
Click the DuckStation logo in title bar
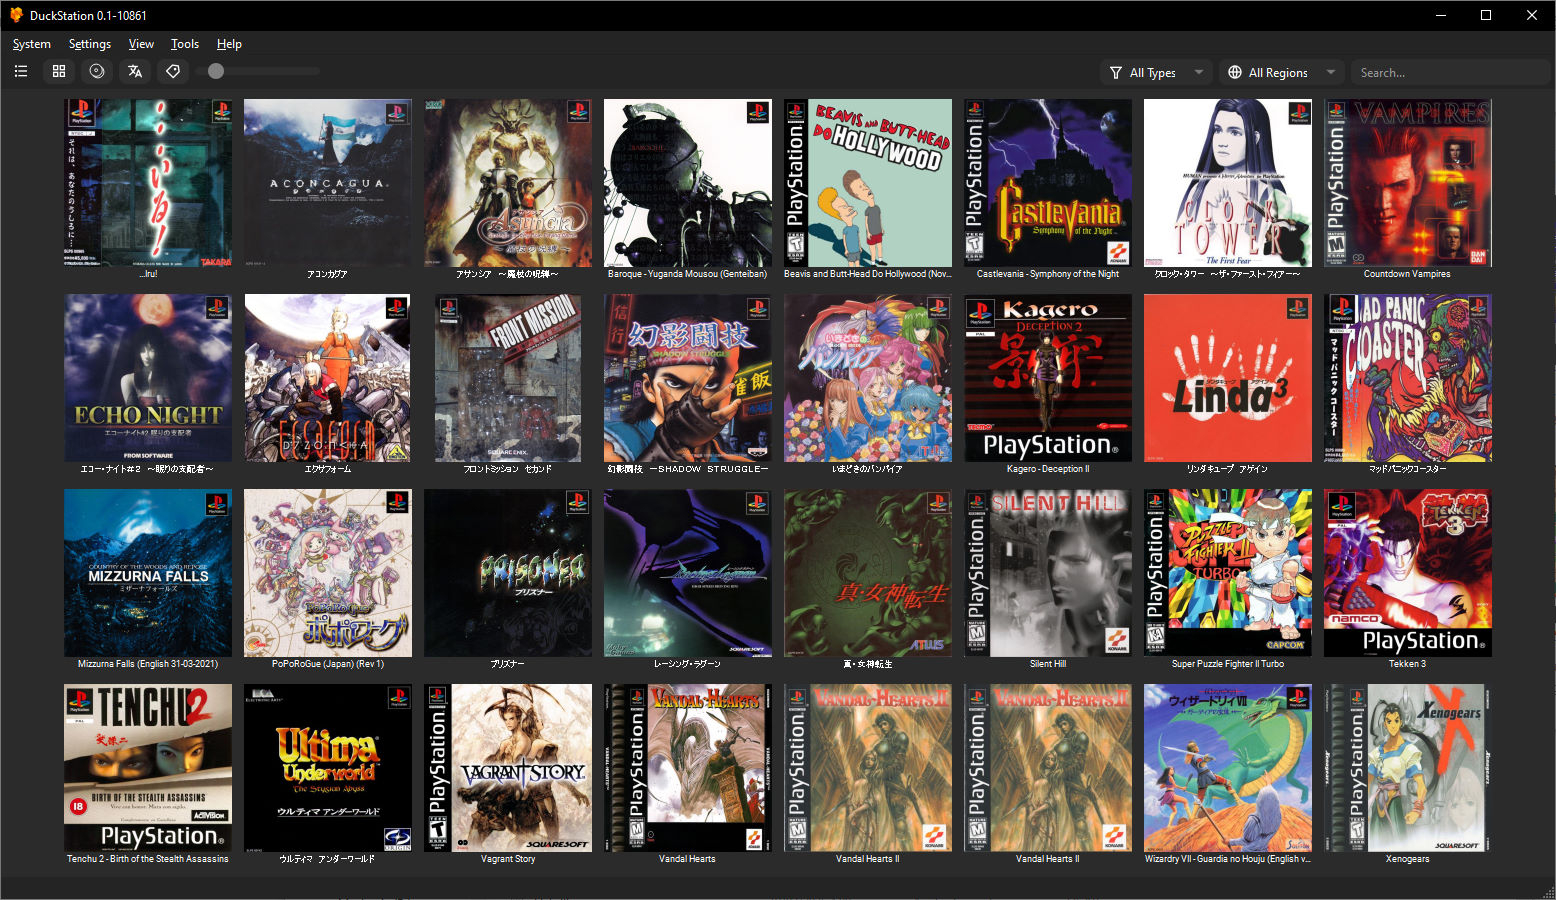pyautogui.click(x=16, y=15)
